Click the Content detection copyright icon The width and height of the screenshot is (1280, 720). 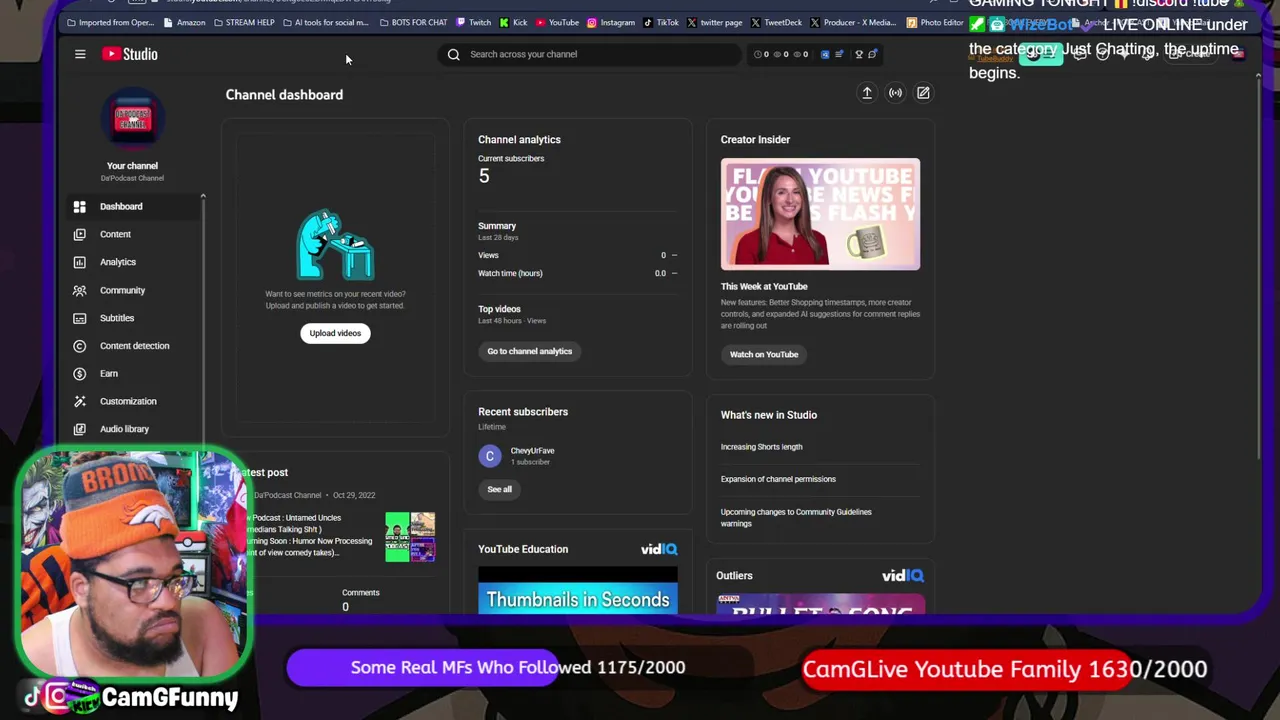click(x=79, y=346)
